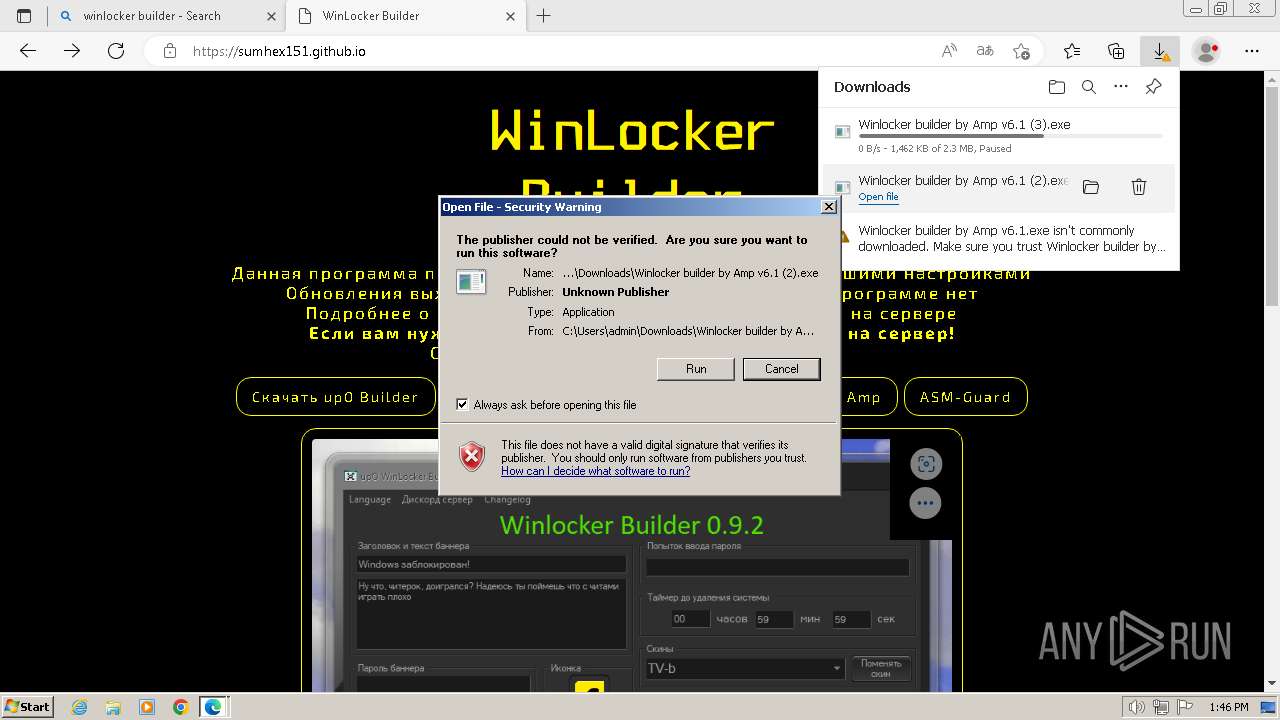This screenshot has height=720, width=1280.
Task: Click the paused download progress bar
Action: (x=1010, y=136)
